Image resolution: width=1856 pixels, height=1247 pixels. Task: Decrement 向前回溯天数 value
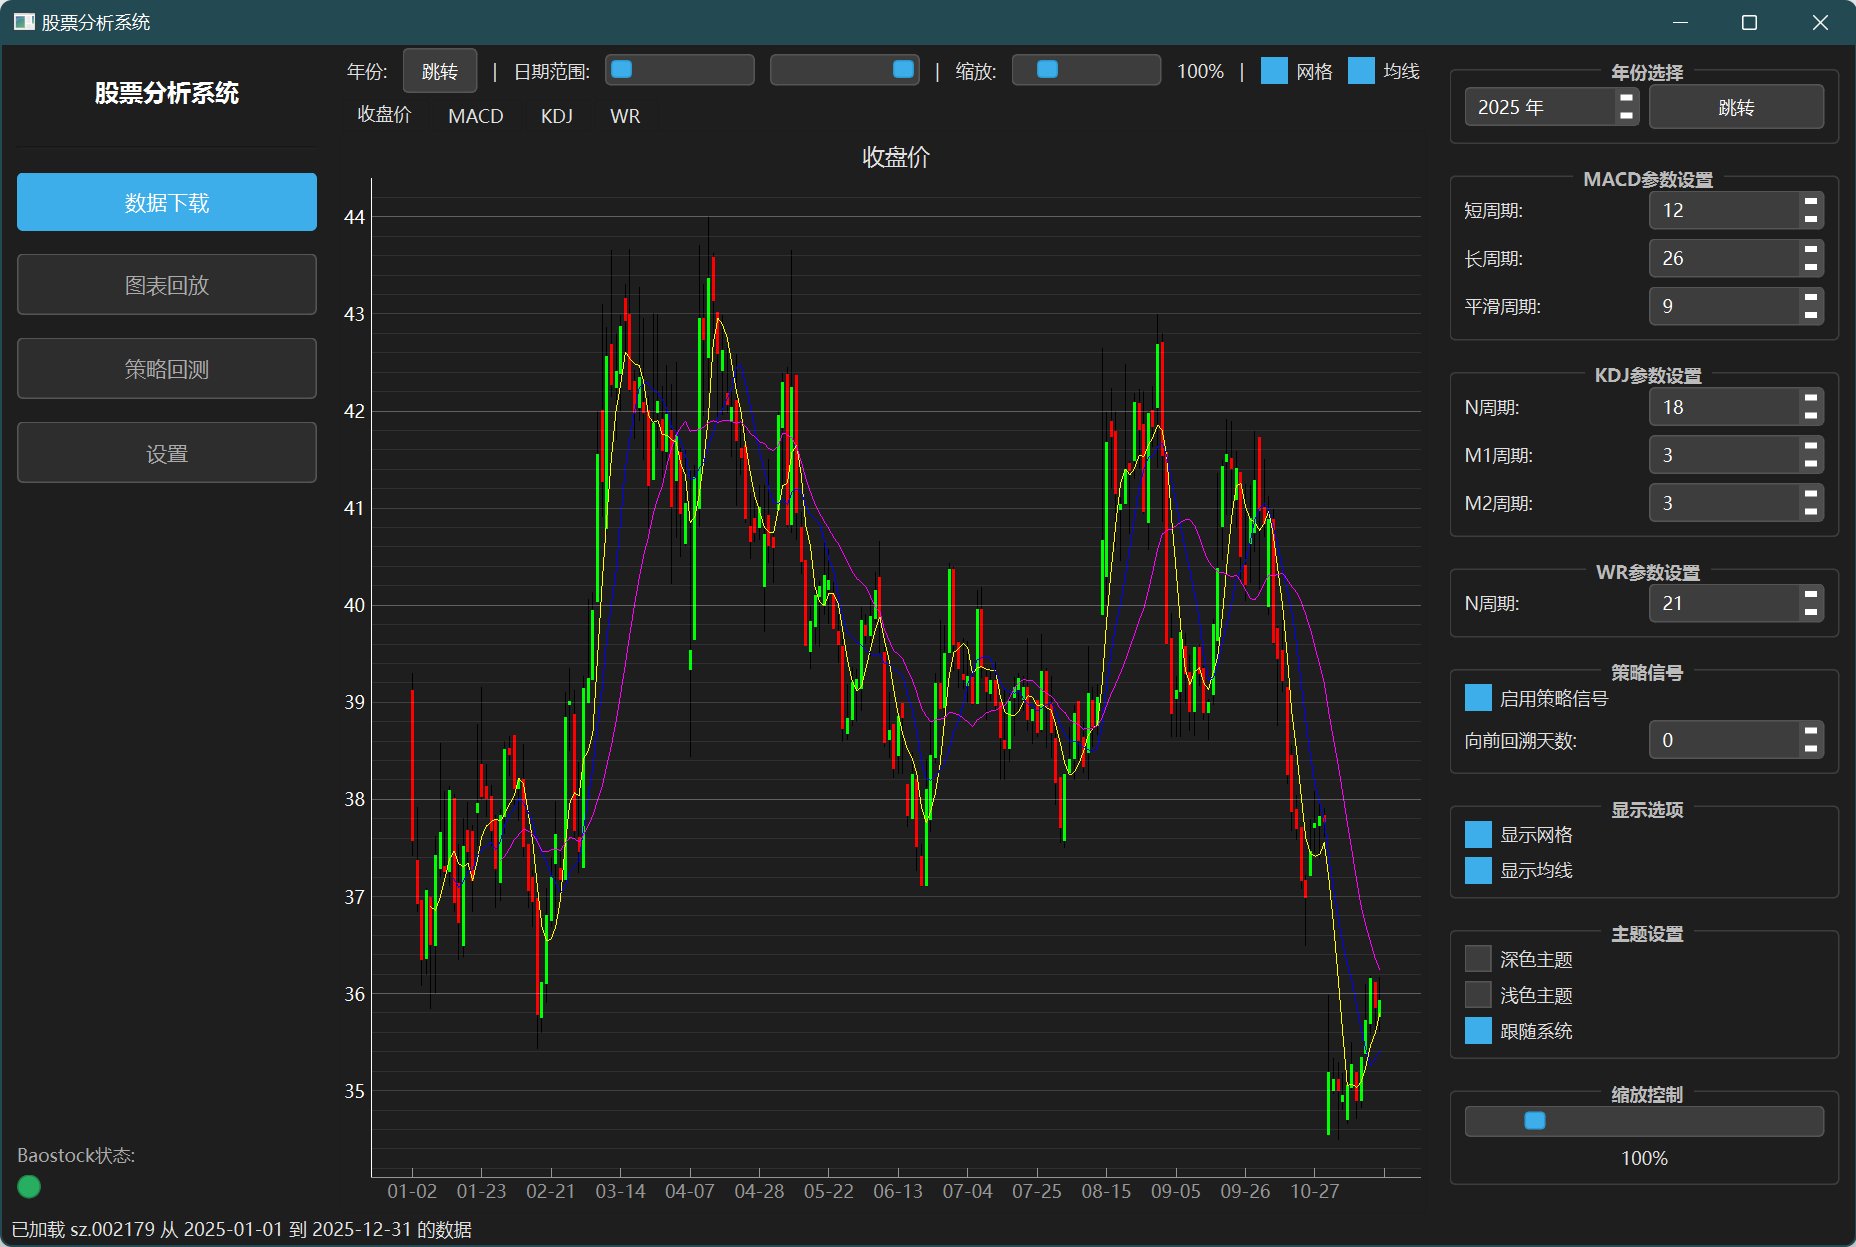coord(1810,749)
